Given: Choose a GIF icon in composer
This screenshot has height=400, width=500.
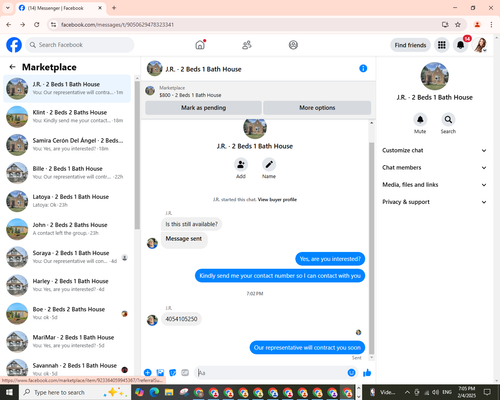Looking at the screenshot, I should (185, 373).
